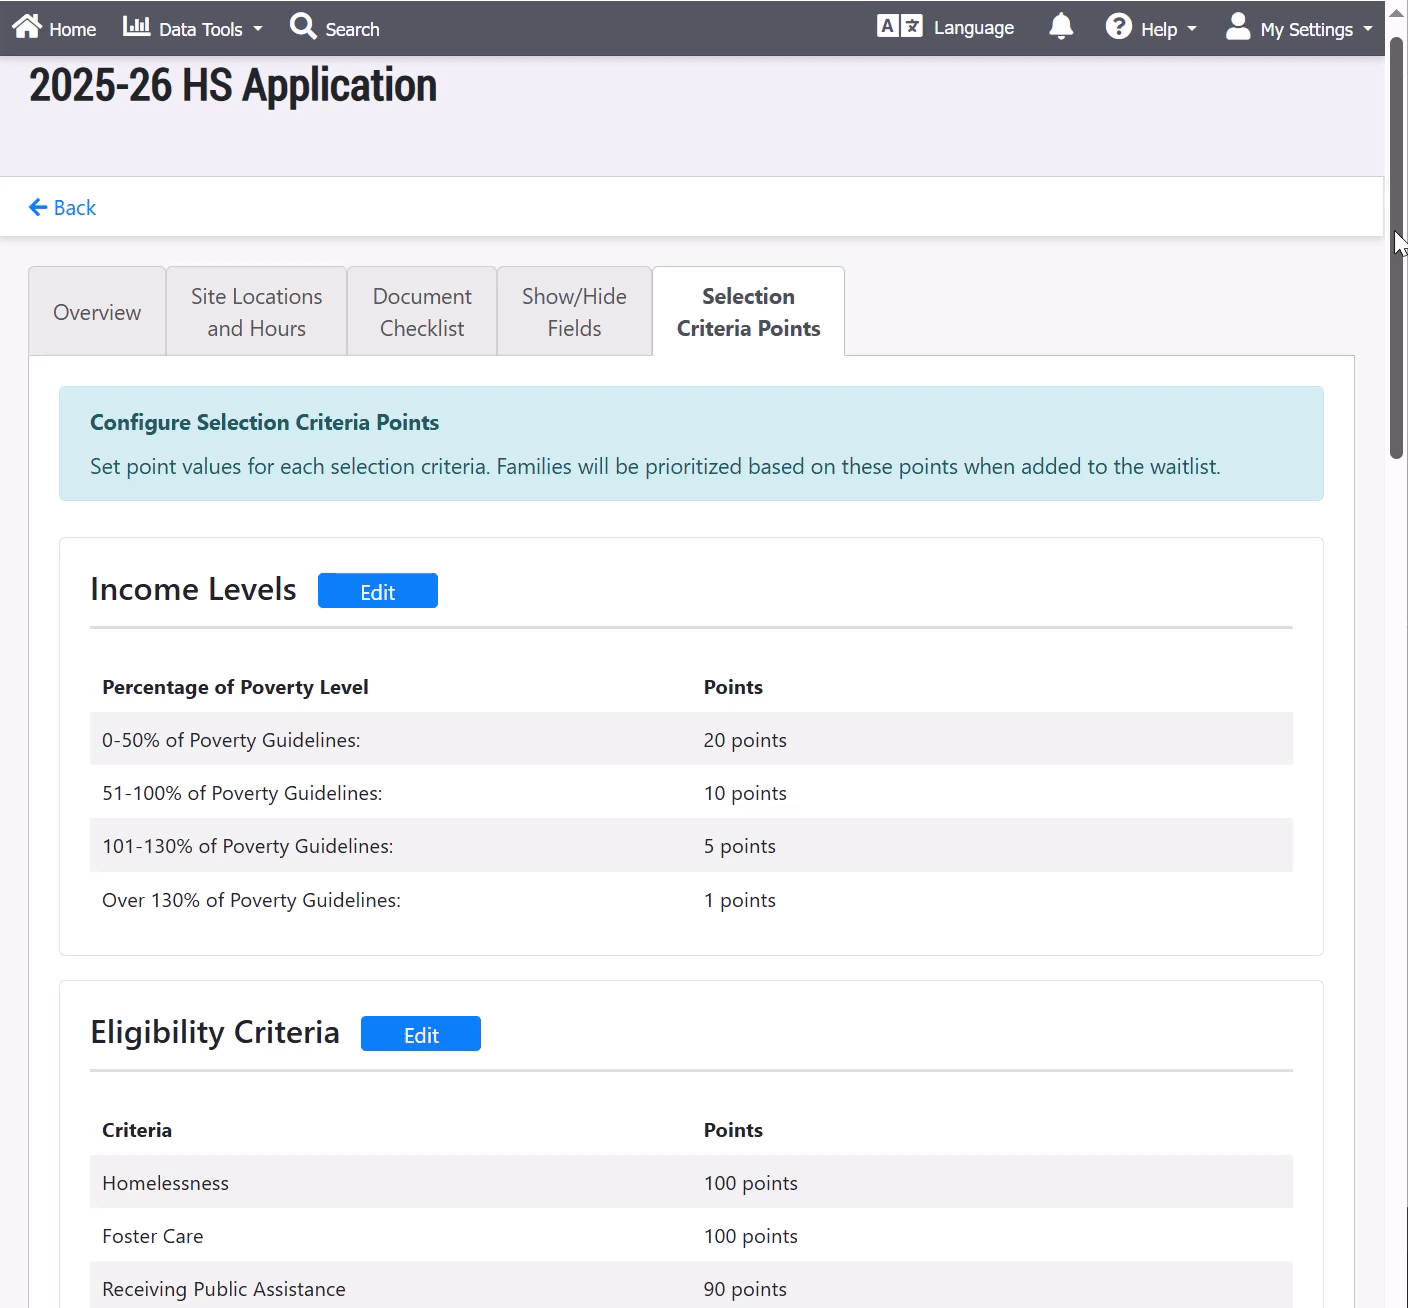Click the vertical scrollbar thumb

1397,247
